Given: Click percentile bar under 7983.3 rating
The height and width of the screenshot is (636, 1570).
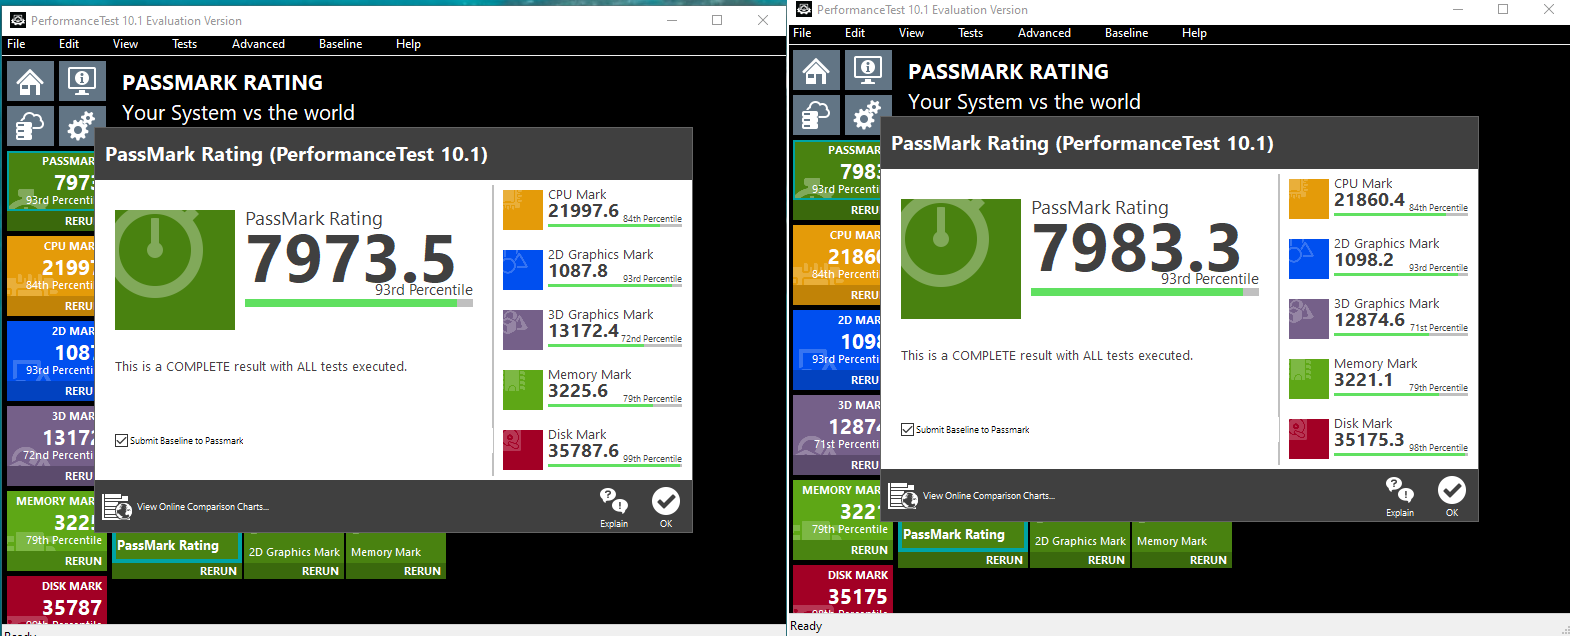Looking at the screenshot, I should click(1145, 292).
